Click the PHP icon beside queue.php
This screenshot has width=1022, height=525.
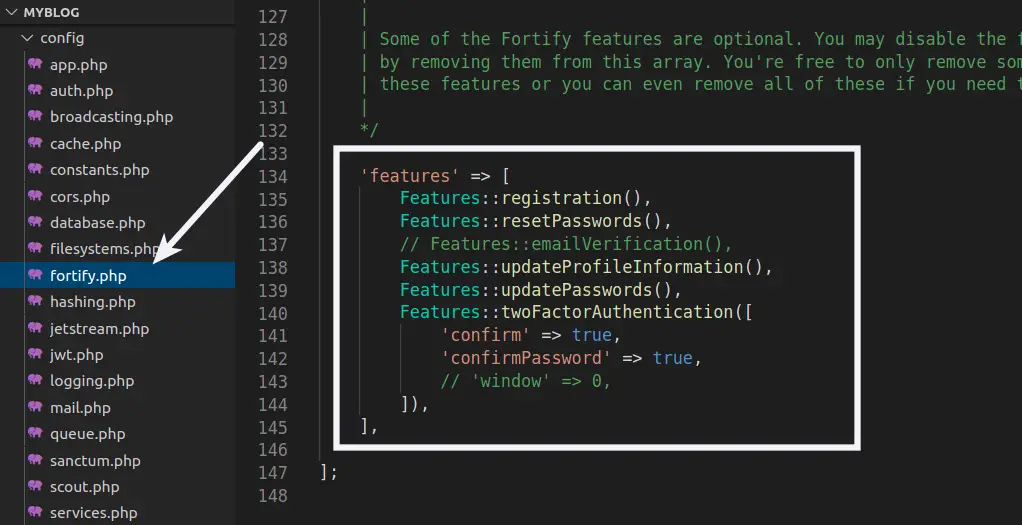[x=35, y=433]
